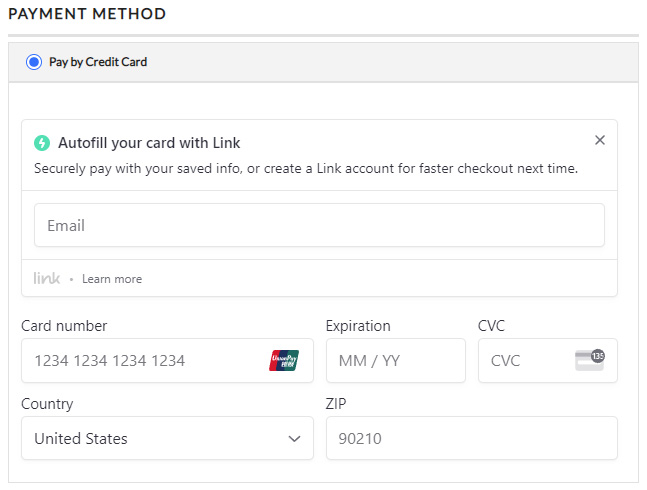The height and width of the screenshot is (490, 647).
Task: Click the CVC input field
Action: 525,360
